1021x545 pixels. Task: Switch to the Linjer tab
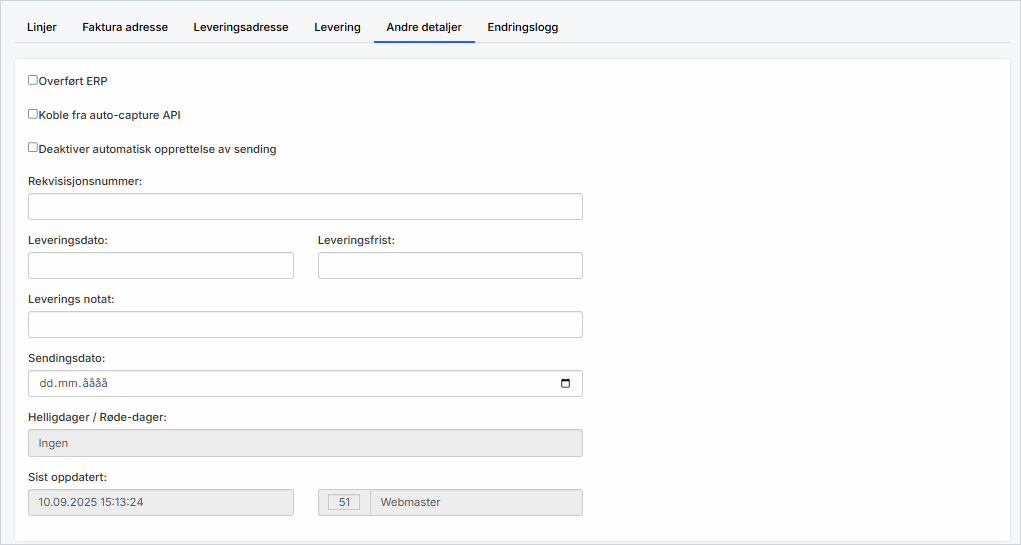[42, 27]
